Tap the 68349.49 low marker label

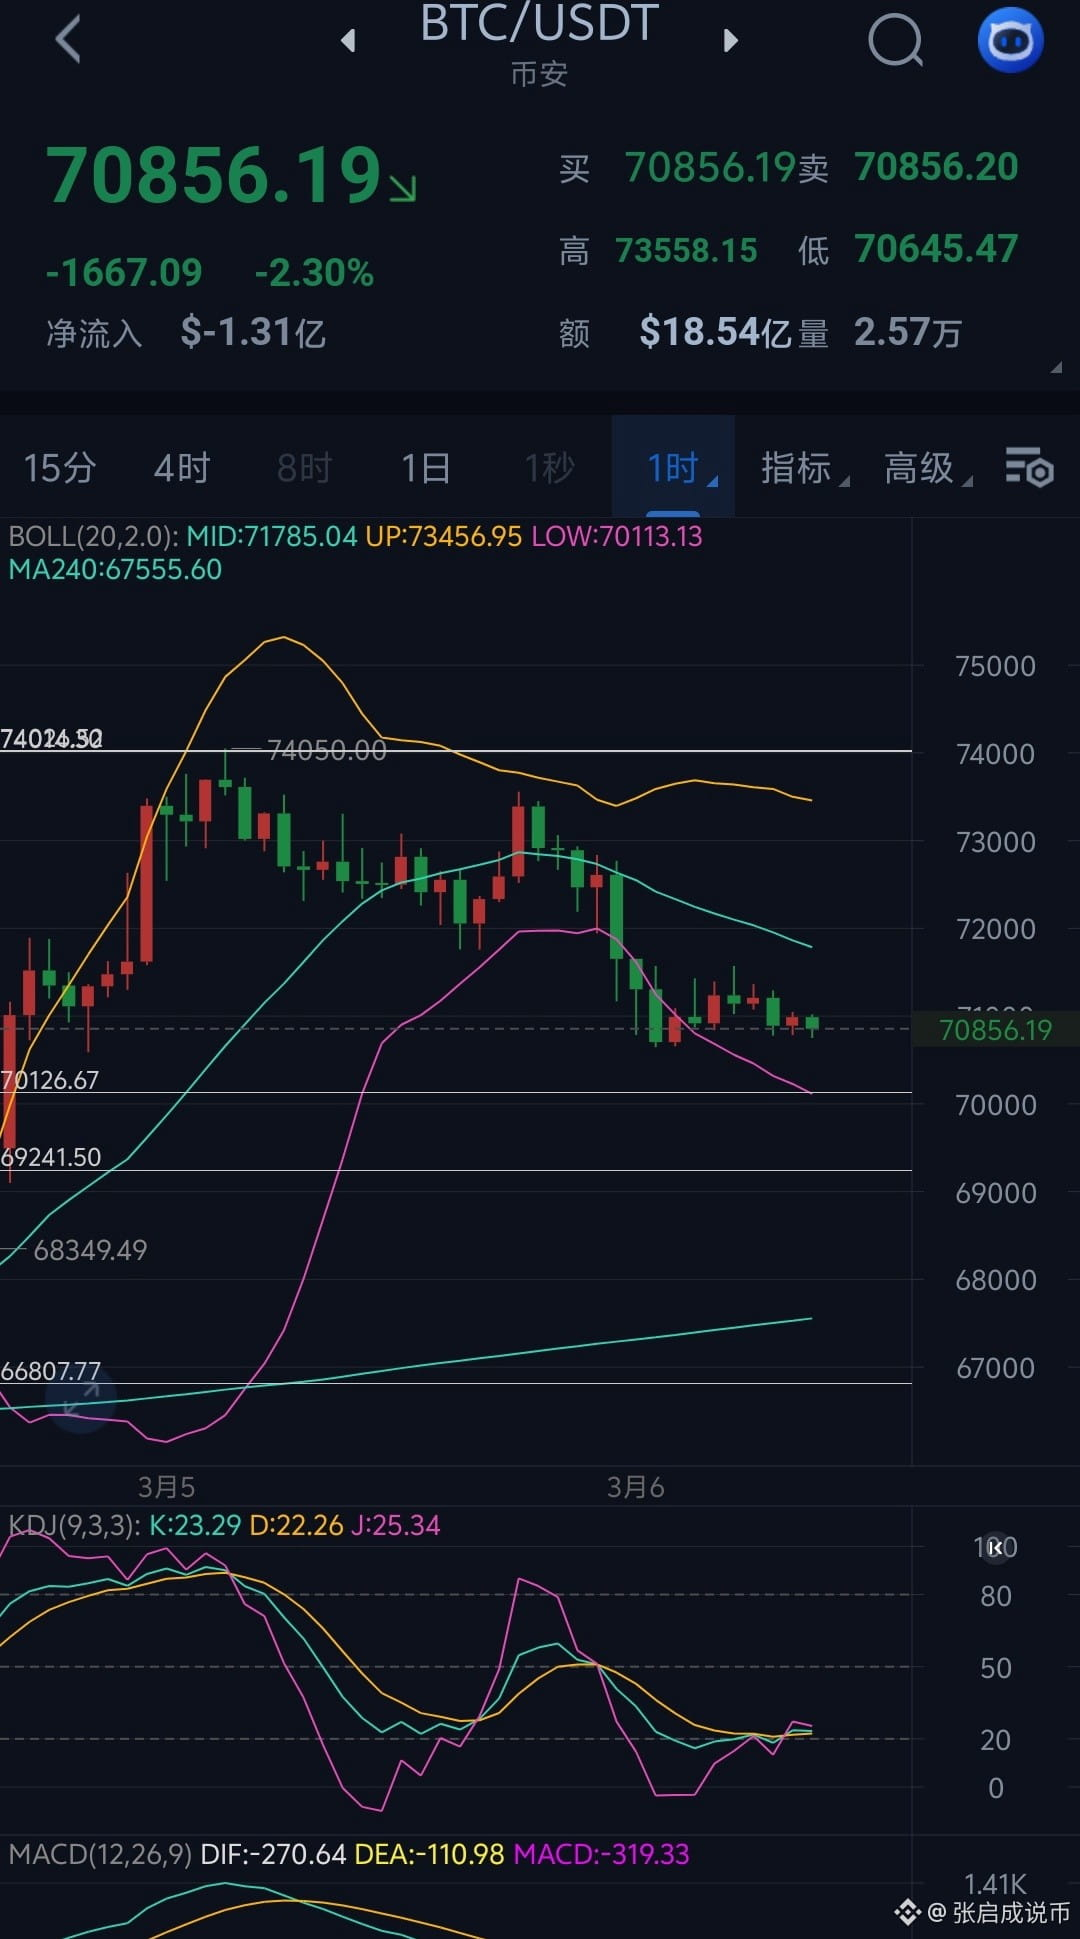[90, 1250]
